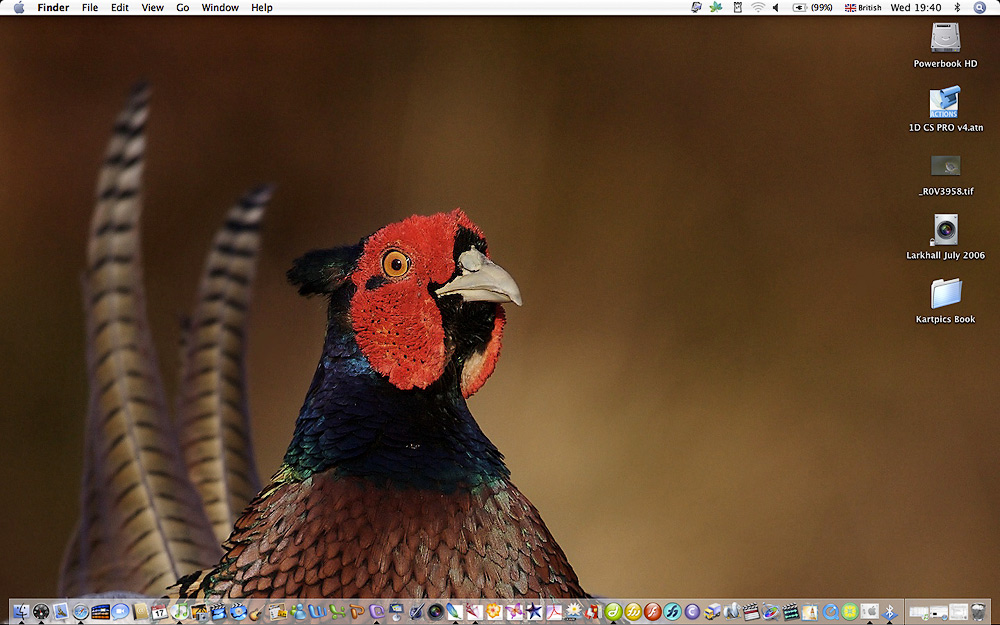Launch Motion from the Dock
The image size is (1000, 625).
click(771, 612)
